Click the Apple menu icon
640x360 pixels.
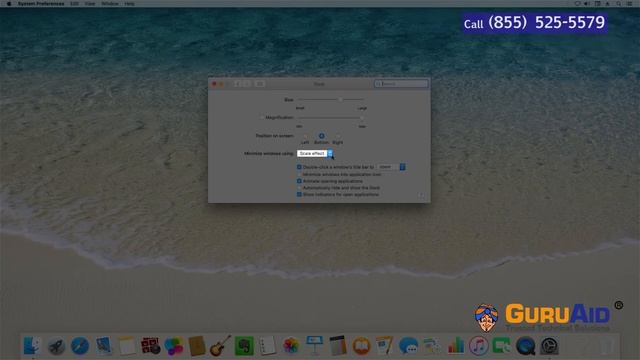(x=9, y=4)
